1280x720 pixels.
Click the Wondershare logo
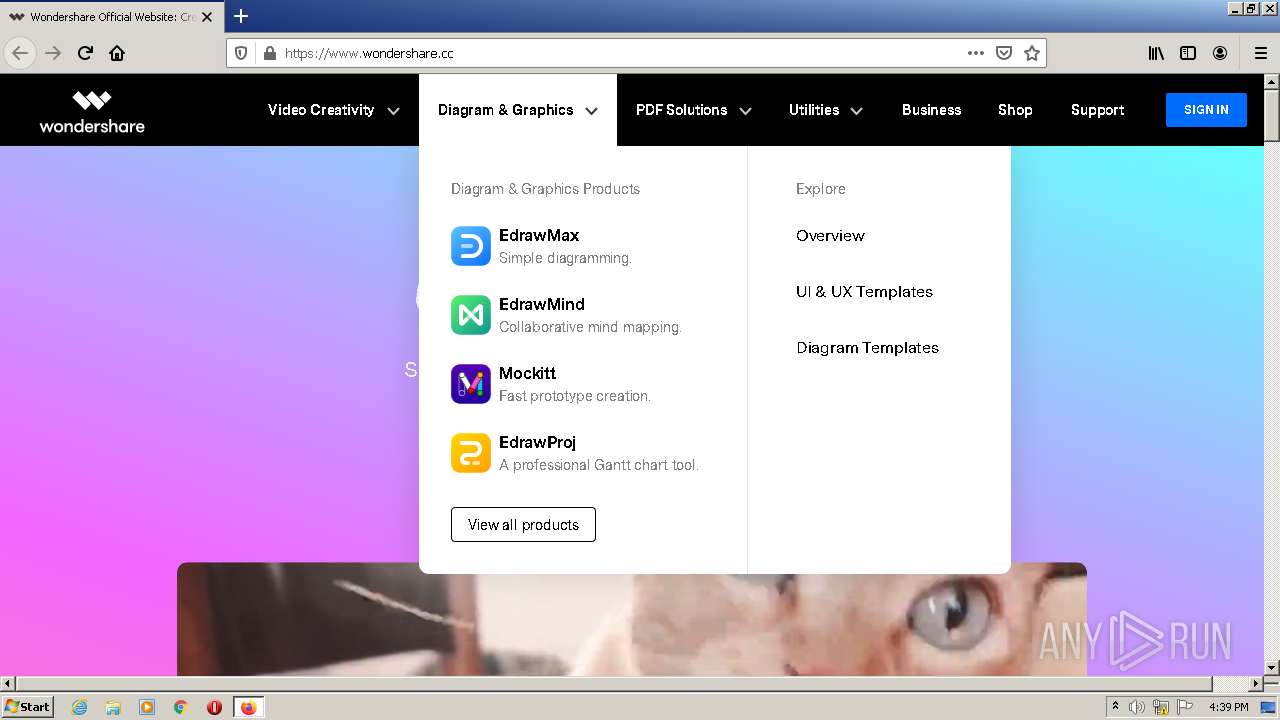(92, 111)
